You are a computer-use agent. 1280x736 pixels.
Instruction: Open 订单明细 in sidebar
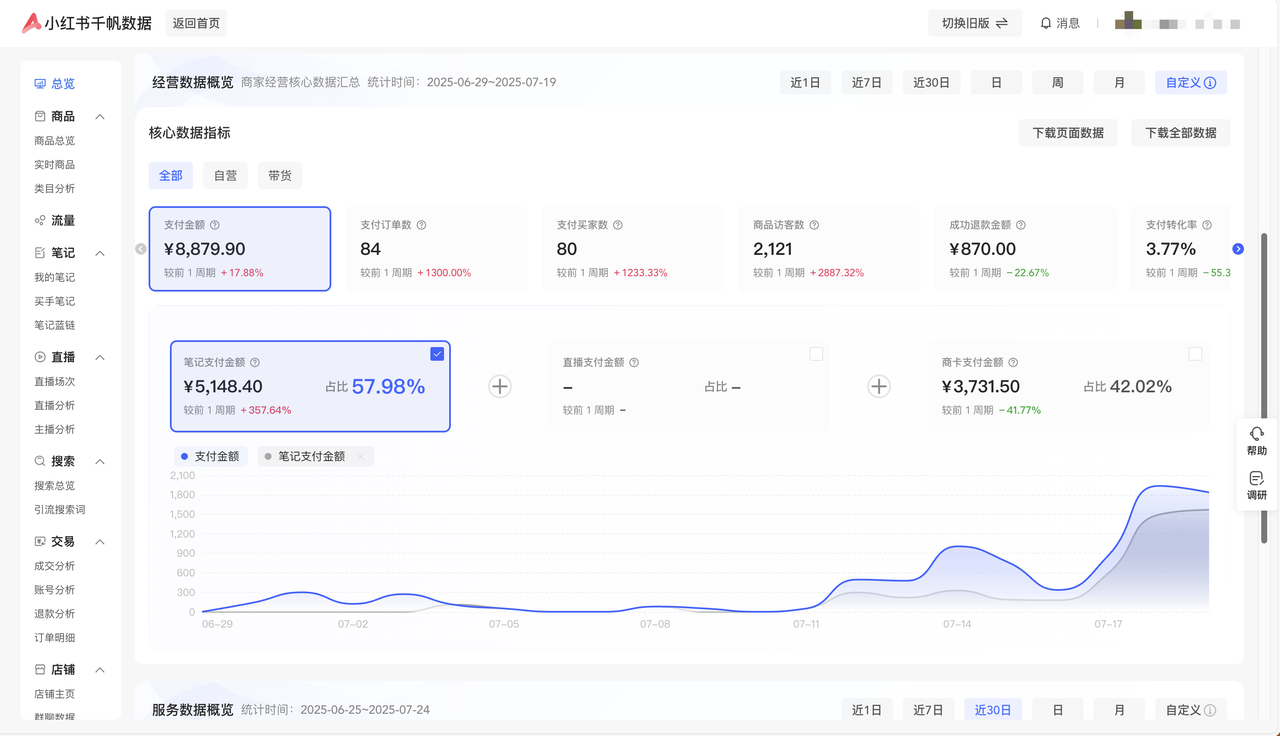pos(54,638)
